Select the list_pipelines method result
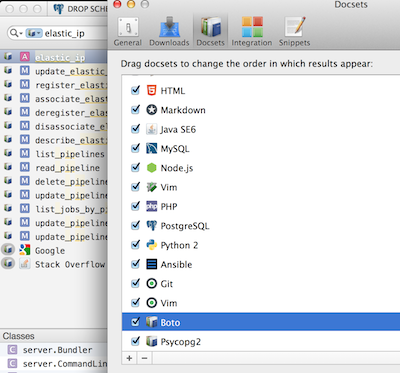The height and width of the screenshot is (373, 400). point(53,154)
